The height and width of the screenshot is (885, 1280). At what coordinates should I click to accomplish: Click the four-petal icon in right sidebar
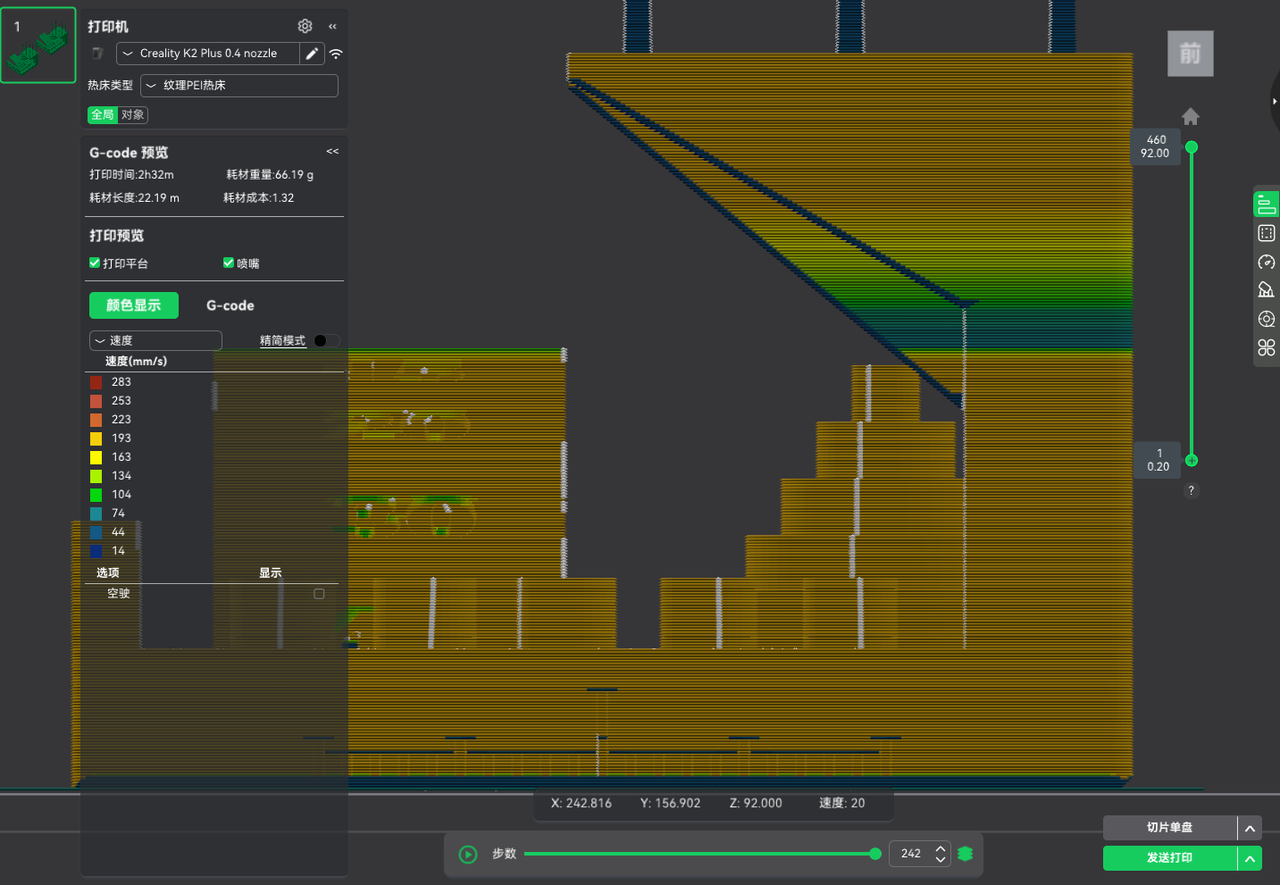(x=1266, y=348)
